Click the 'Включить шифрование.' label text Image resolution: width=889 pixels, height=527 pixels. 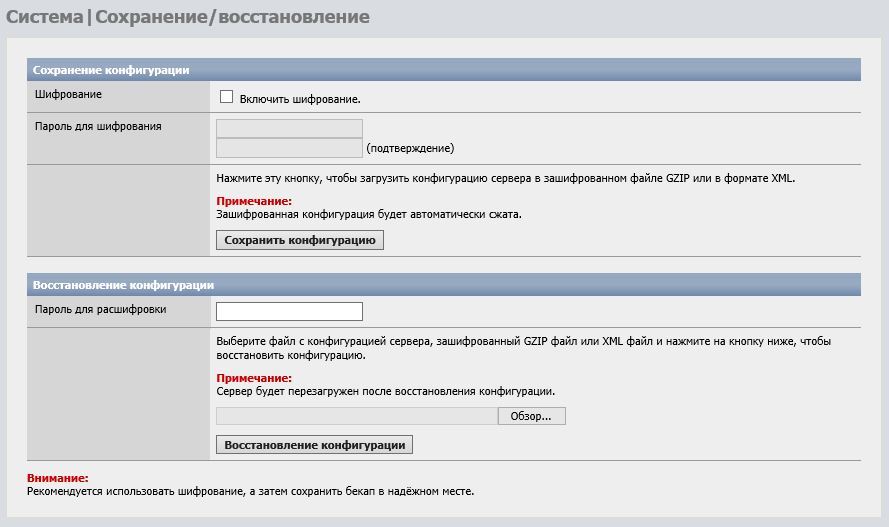tap(299, 99)
